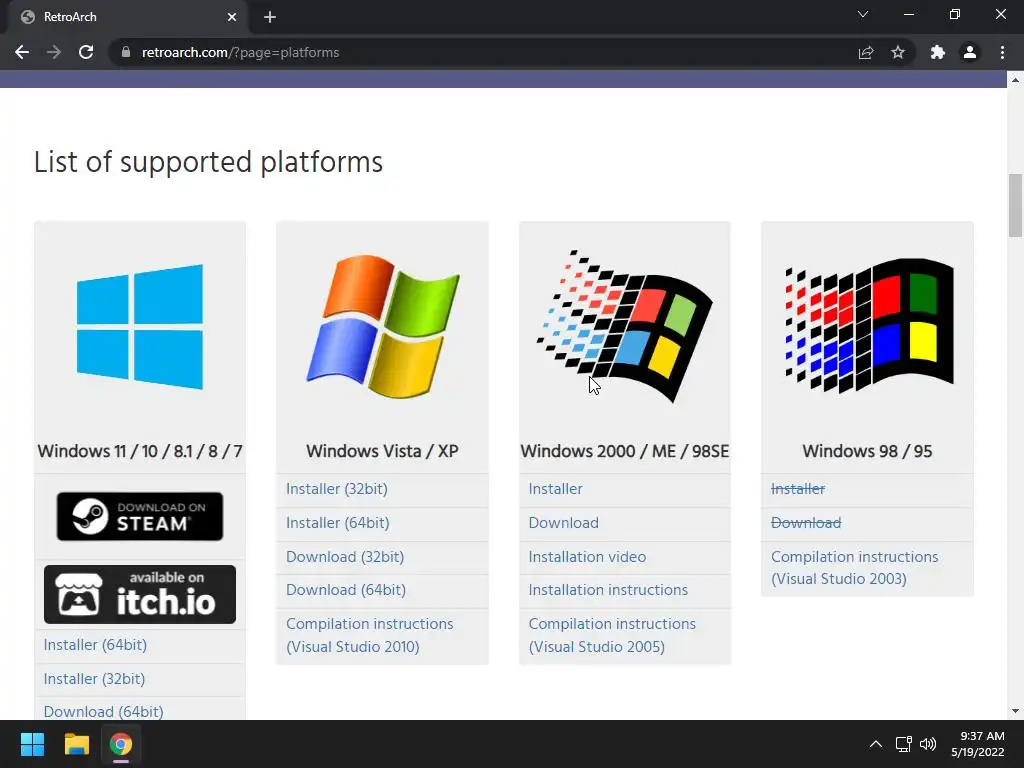This screenshot has width=1024, height=768.
Task: Open Installer (64bit) under Windows 11
Action: [95, 645]
